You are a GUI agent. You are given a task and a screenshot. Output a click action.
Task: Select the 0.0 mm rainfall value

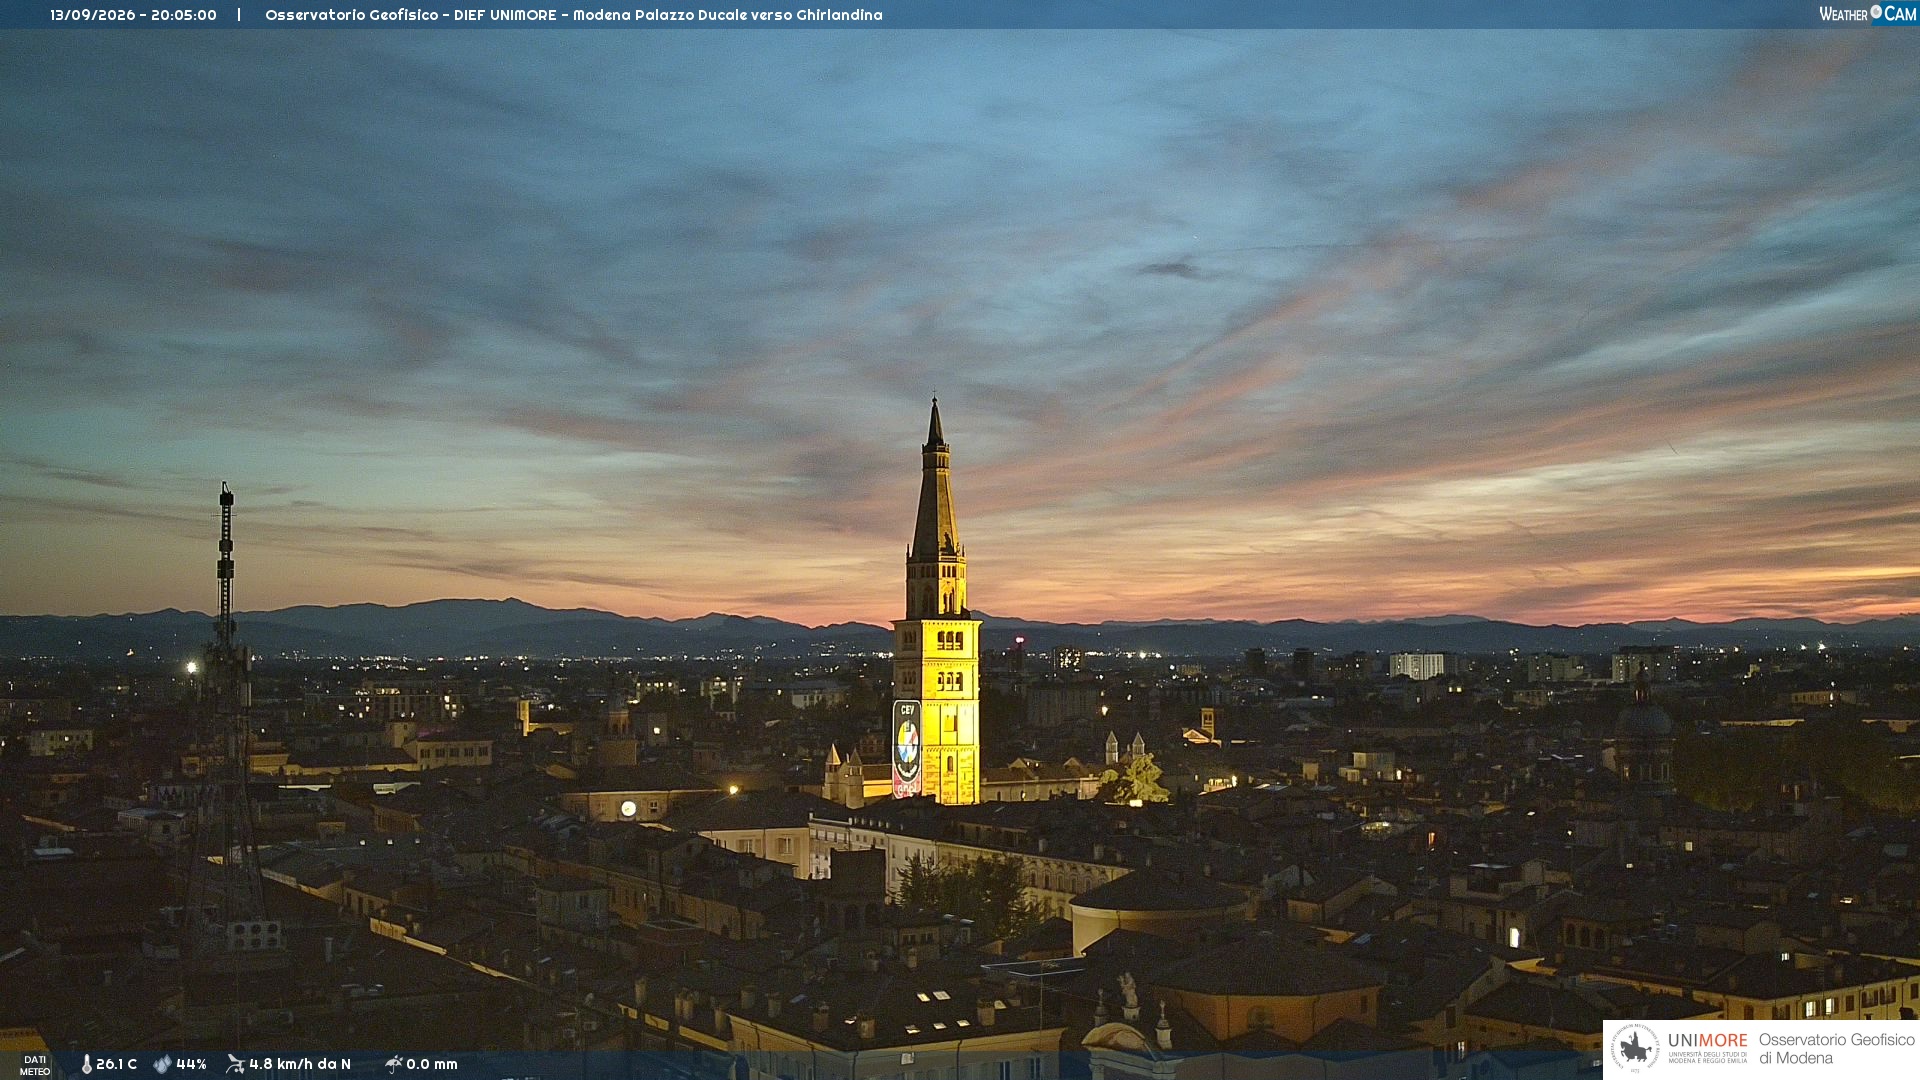(432, 1064)
